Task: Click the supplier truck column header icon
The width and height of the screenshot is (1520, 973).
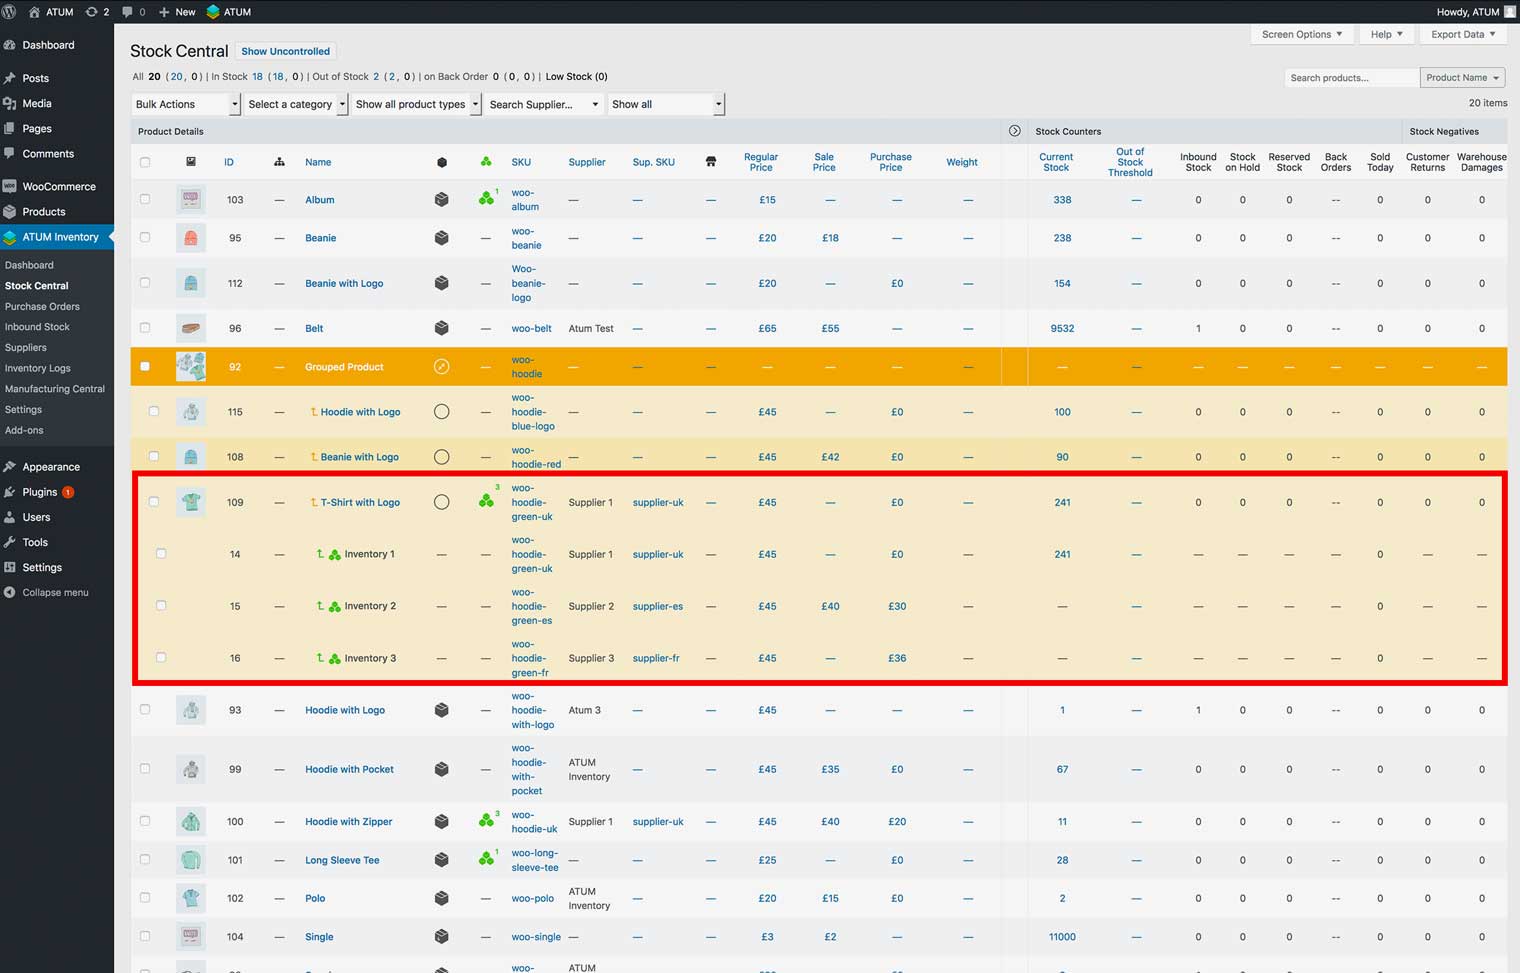Action: pos(711,162)
